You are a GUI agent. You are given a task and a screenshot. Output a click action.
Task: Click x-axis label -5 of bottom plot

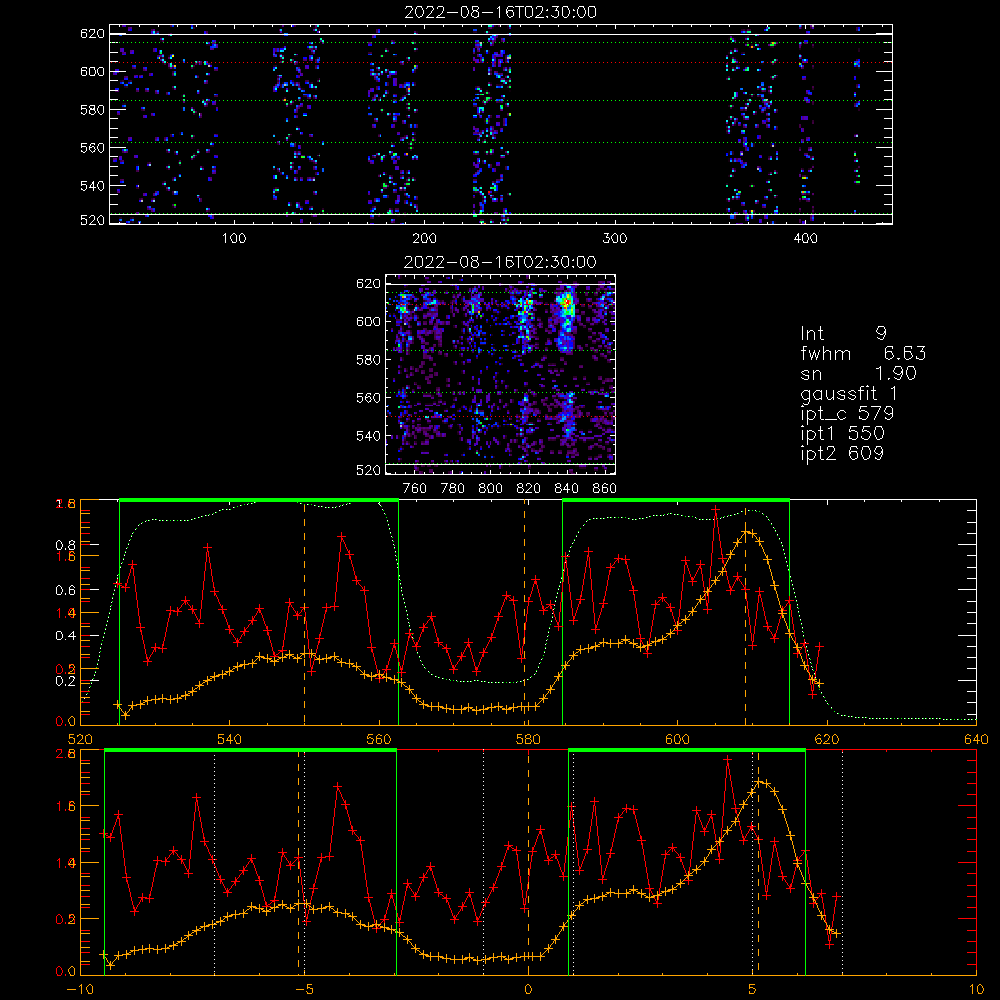[x=304, y=989]
